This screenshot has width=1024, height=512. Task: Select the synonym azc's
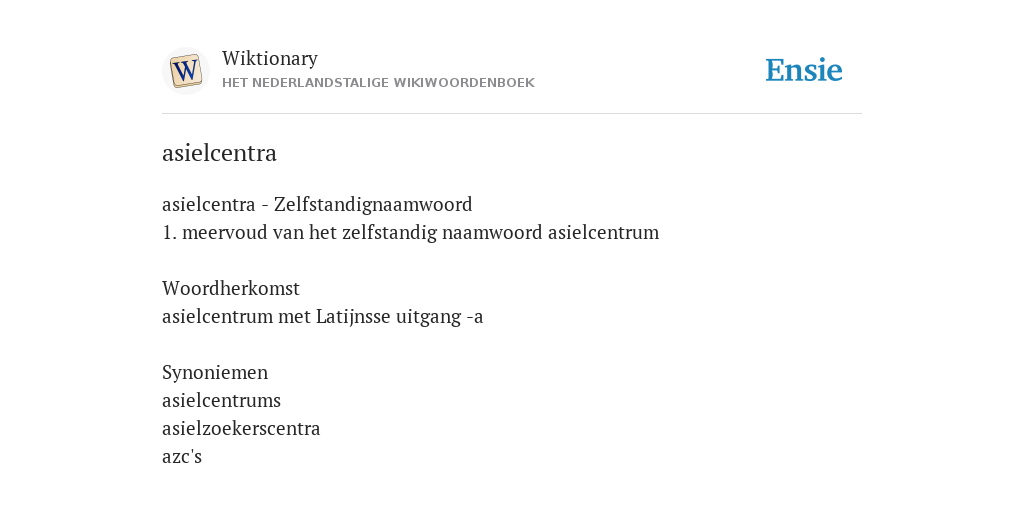point(182,456)
